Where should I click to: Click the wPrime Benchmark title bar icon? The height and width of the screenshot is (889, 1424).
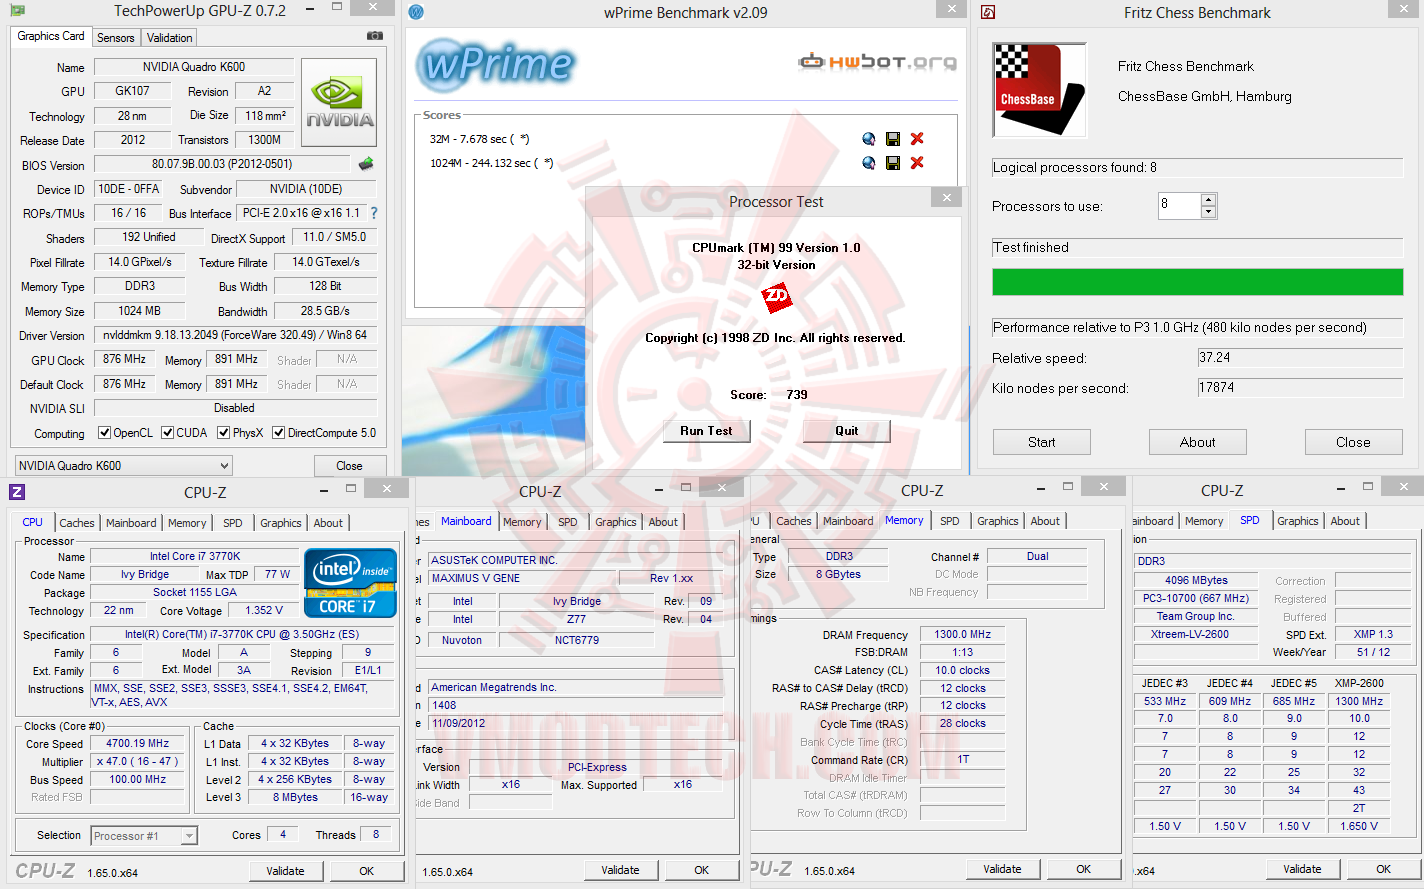coord(416,12)
